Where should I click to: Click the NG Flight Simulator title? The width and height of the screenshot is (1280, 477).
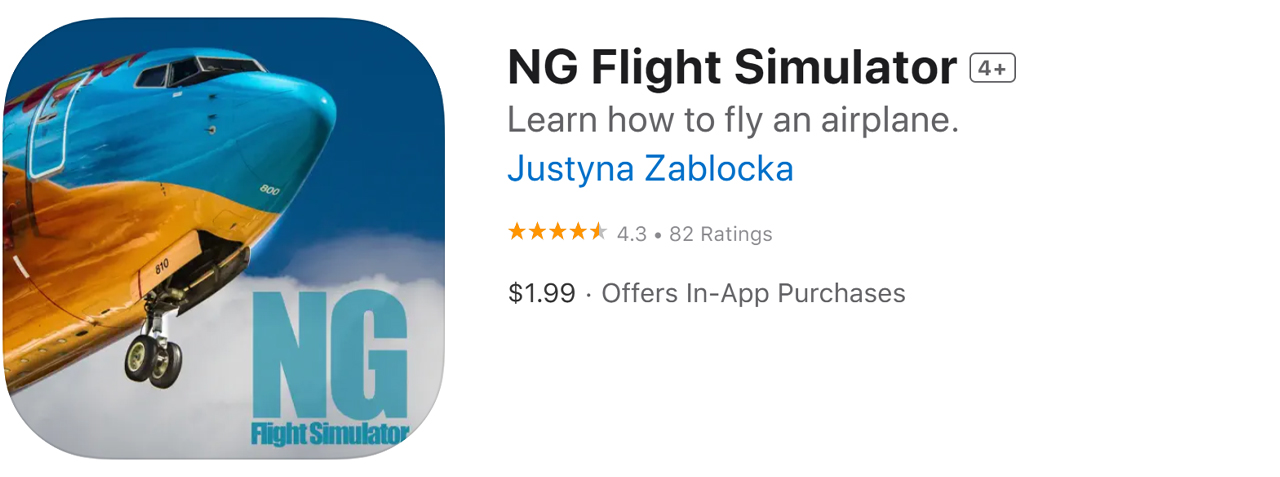click(732, 68)
